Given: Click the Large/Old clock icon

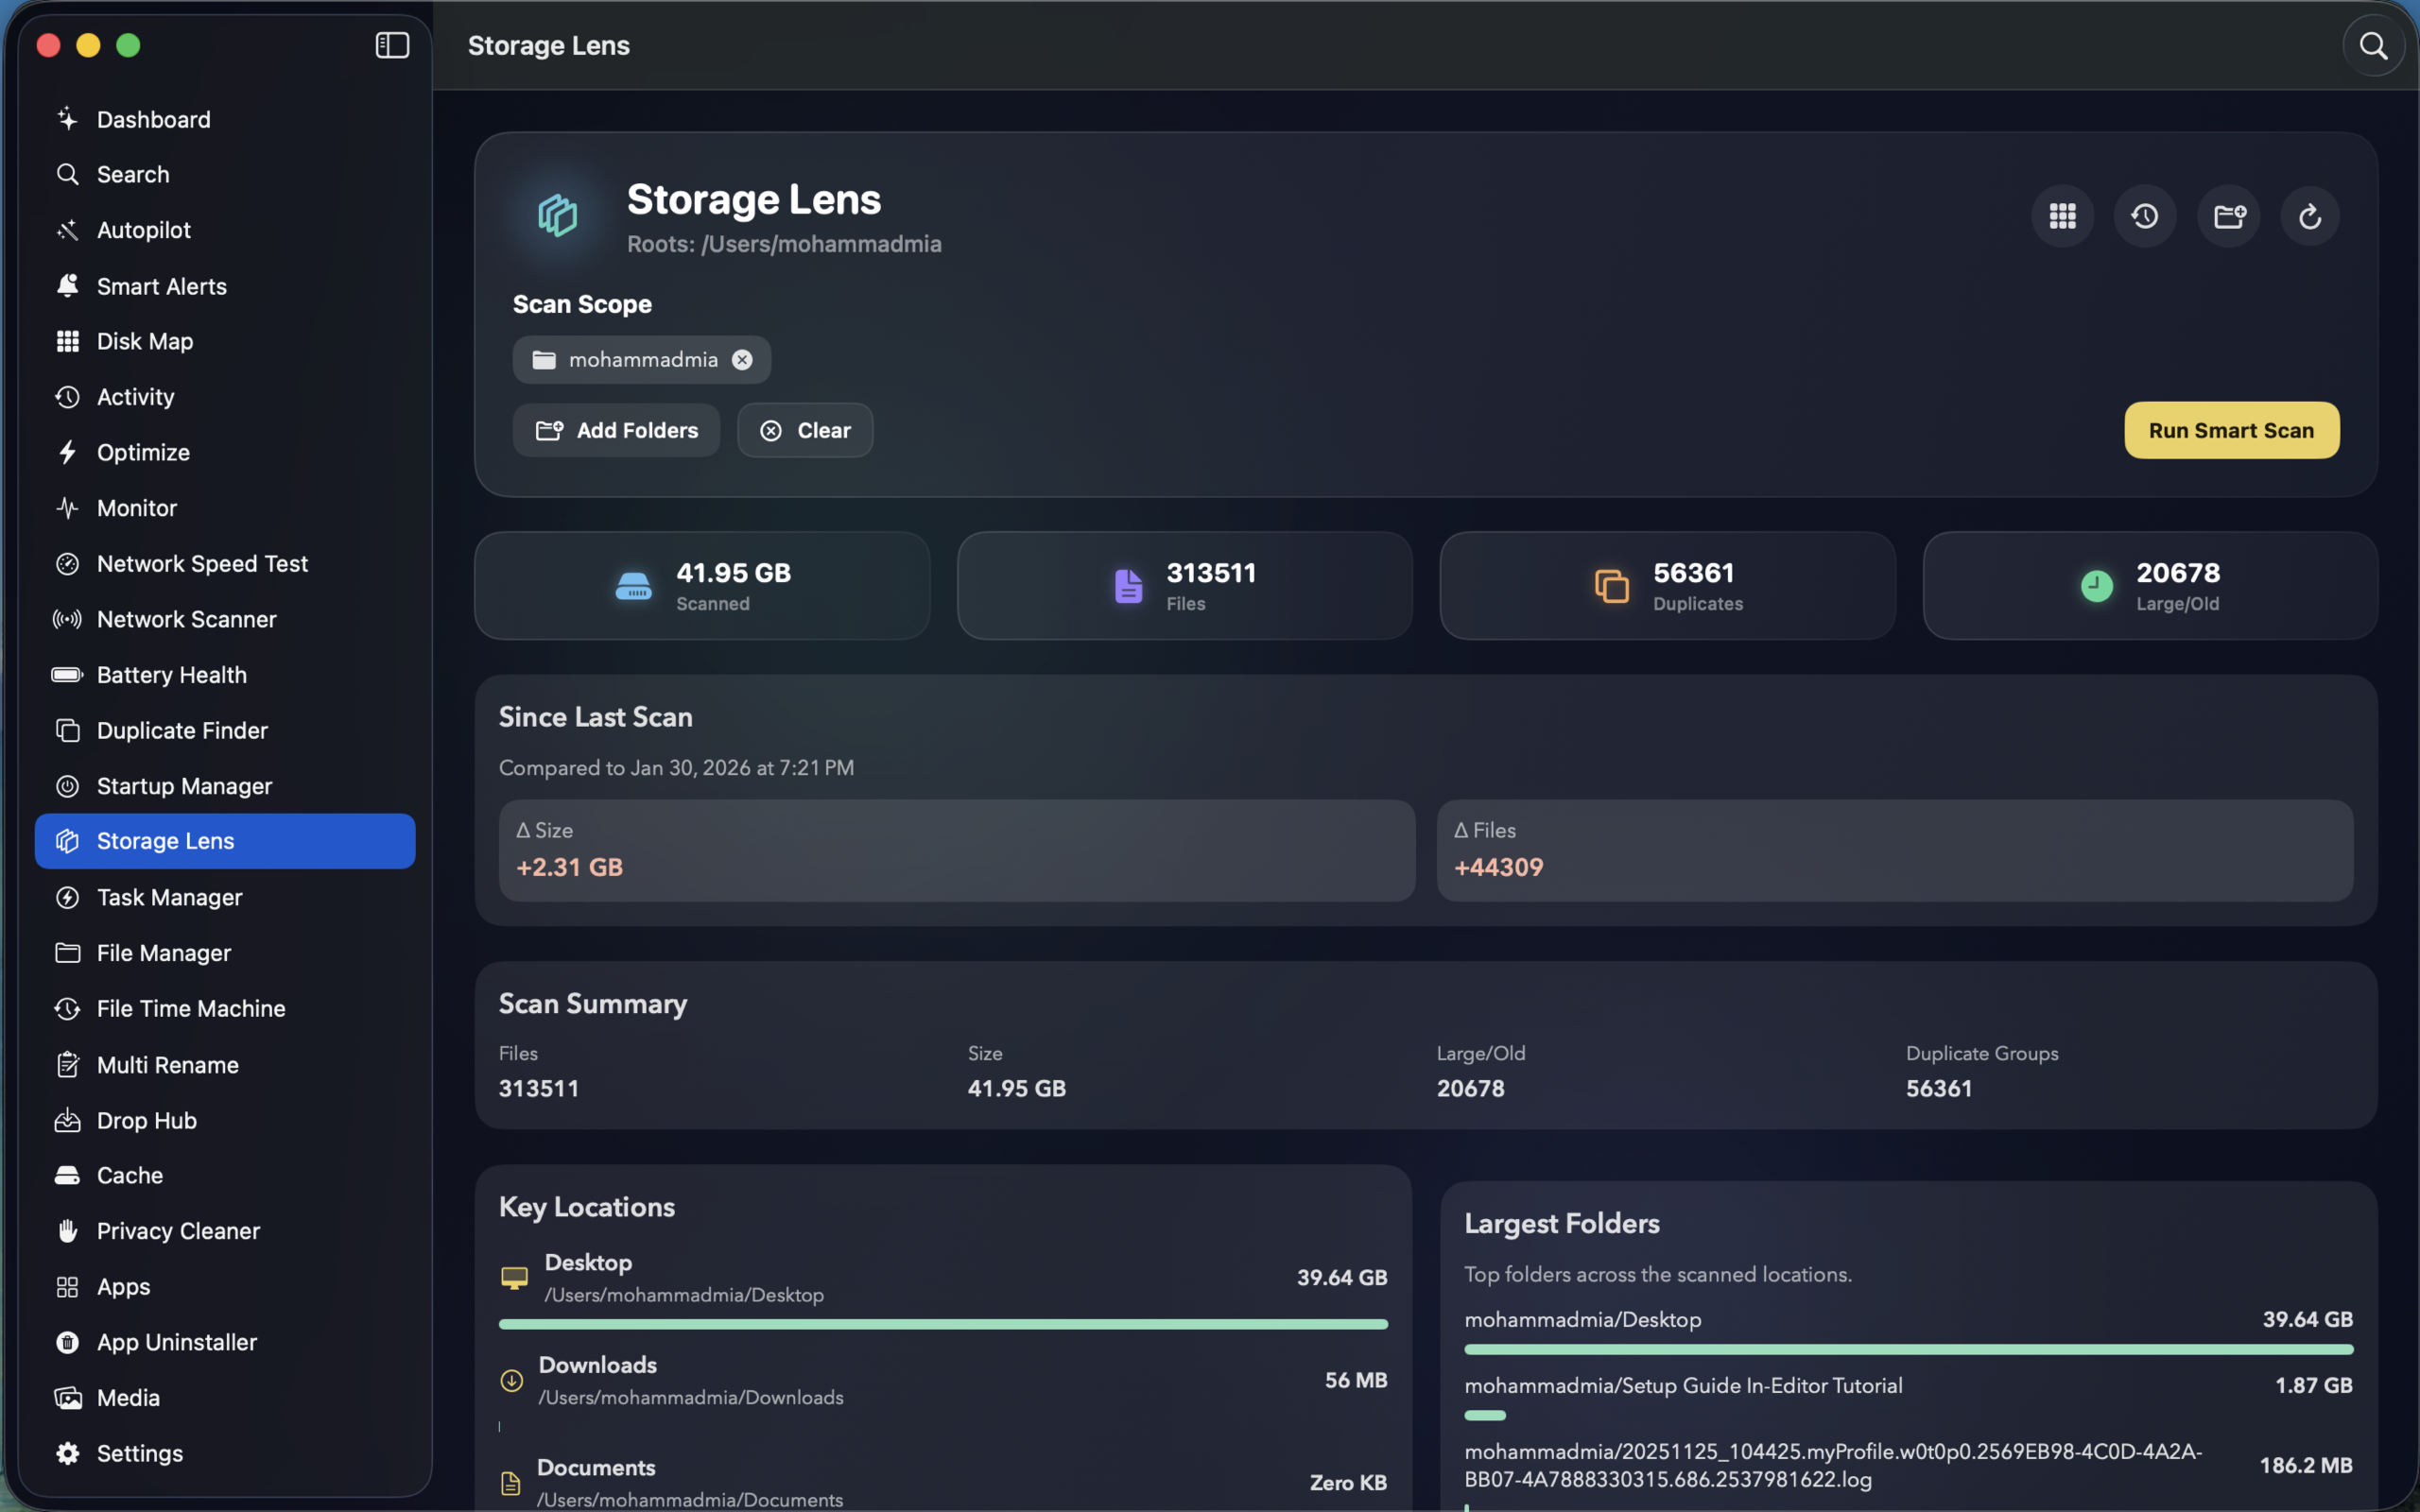Looking at the screenshot, I should (x=2097, y=586).
